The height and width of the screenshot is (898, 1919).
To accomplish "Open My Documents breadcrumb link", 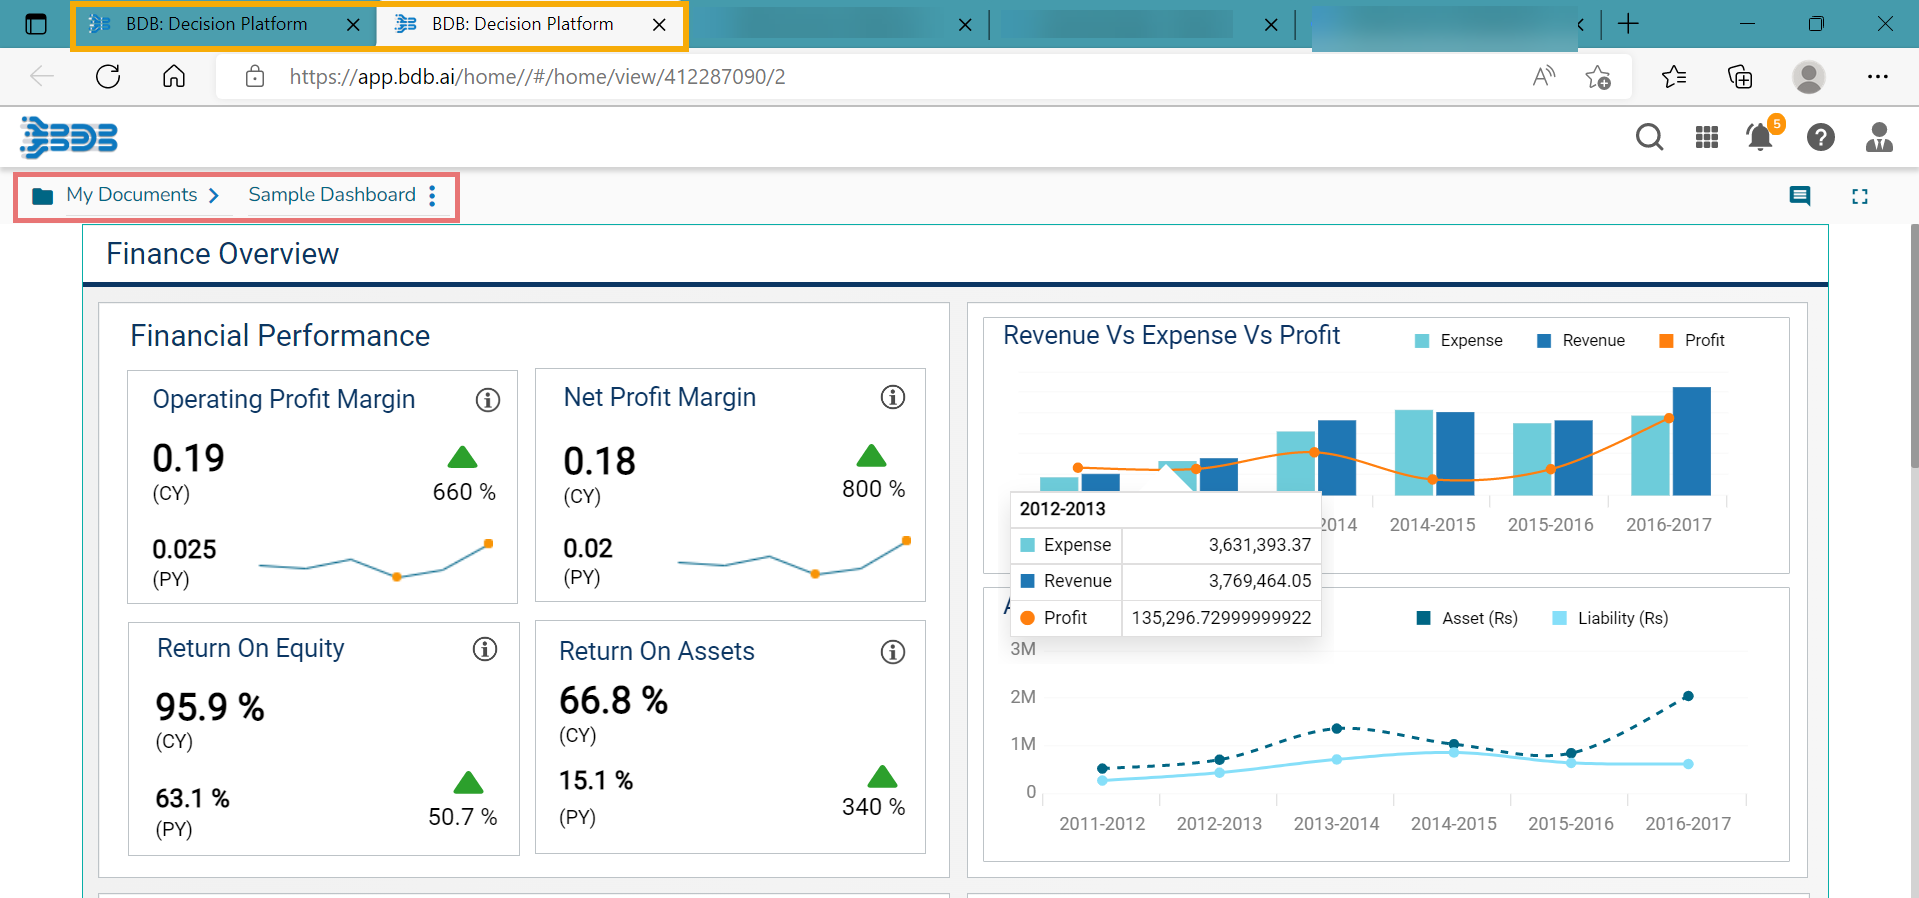I will click(131, 195).
